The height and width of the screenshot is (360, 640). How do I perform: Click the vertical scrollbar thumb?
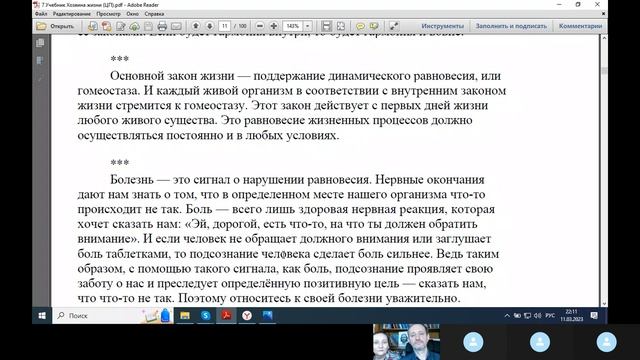pyautogui.click(x=604, y=71)
